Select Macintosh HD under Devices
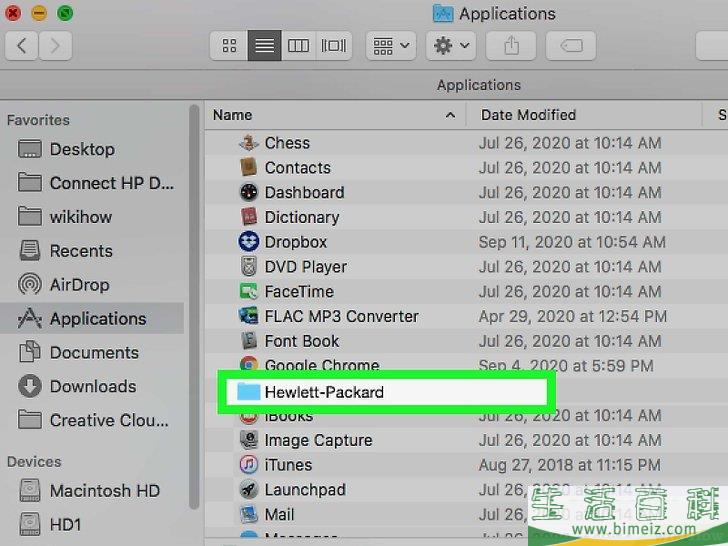The height and width of the screenshot is (546, 728). point(105,491)
